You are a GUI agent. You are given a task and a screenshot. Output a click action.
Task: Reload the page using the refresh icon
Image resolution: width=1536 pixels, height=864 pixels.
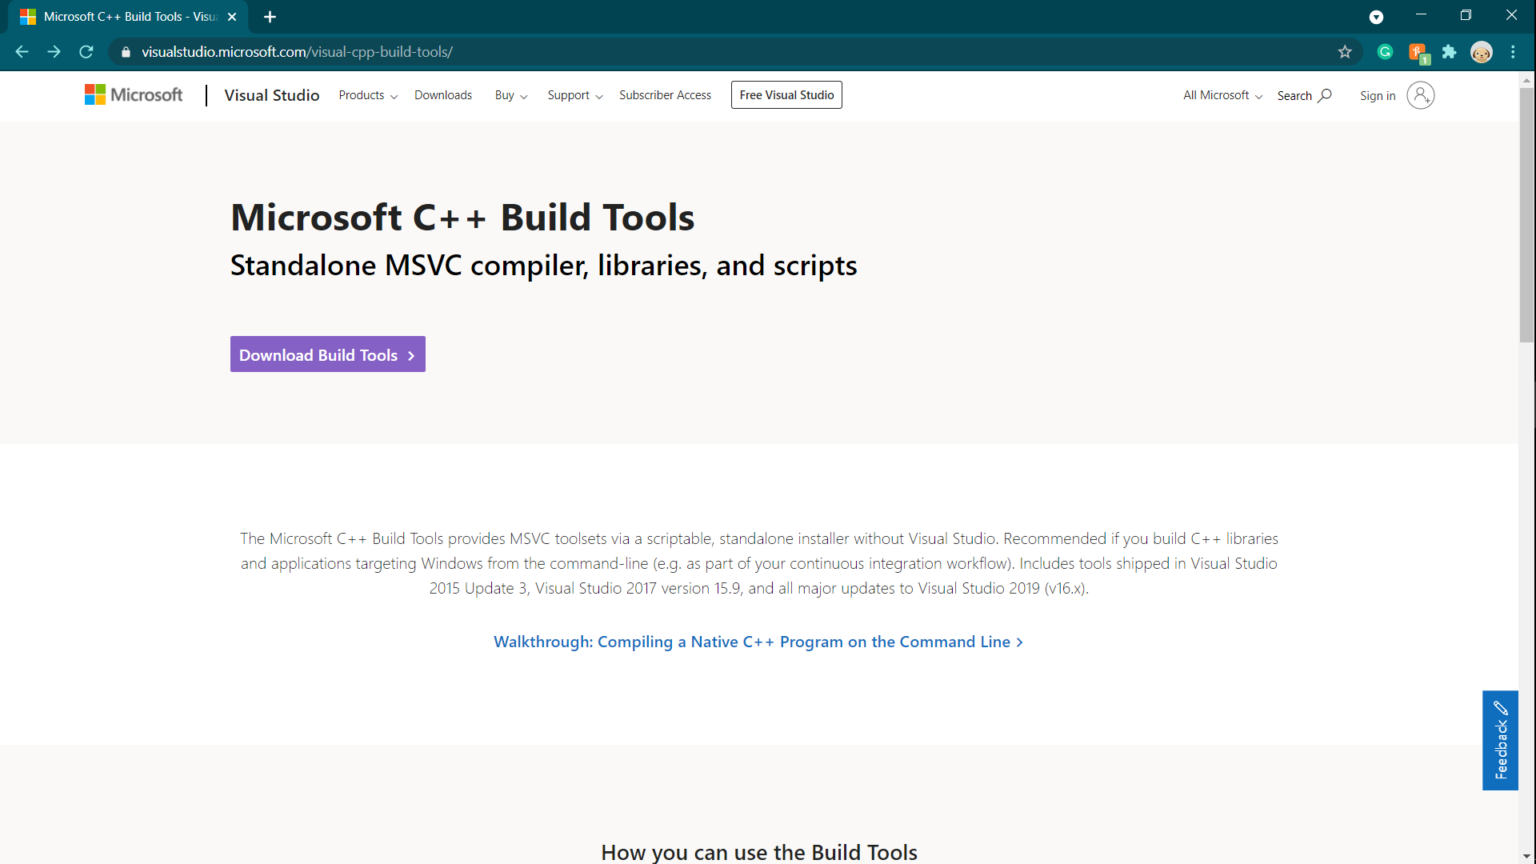tap(86, 51)
